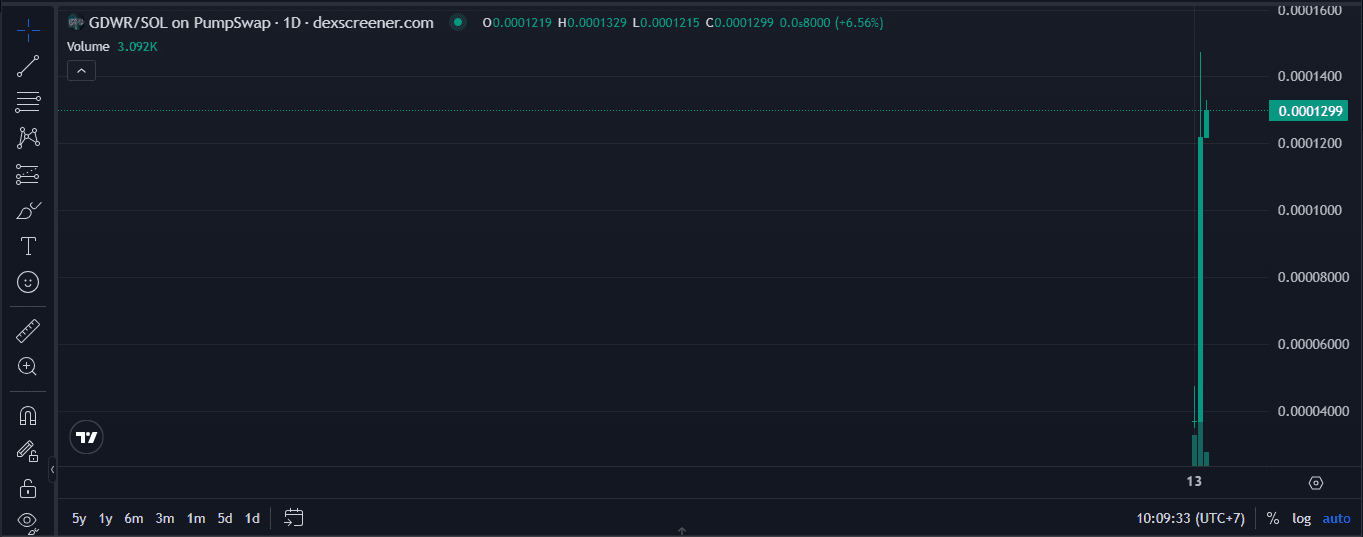The width and height of the screenshot is (1363, 537).
Task: Open chart settings gear icon
Action: (x=1316, y=483)
